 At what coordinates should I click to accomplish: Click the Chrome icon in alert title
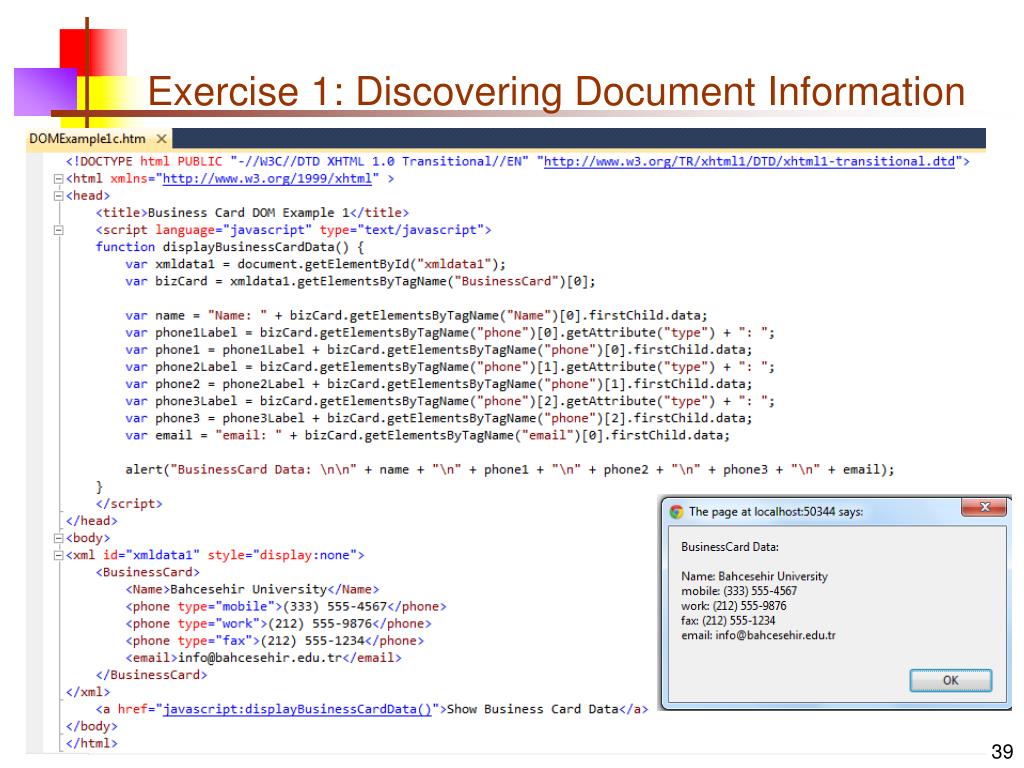[677, 512]
